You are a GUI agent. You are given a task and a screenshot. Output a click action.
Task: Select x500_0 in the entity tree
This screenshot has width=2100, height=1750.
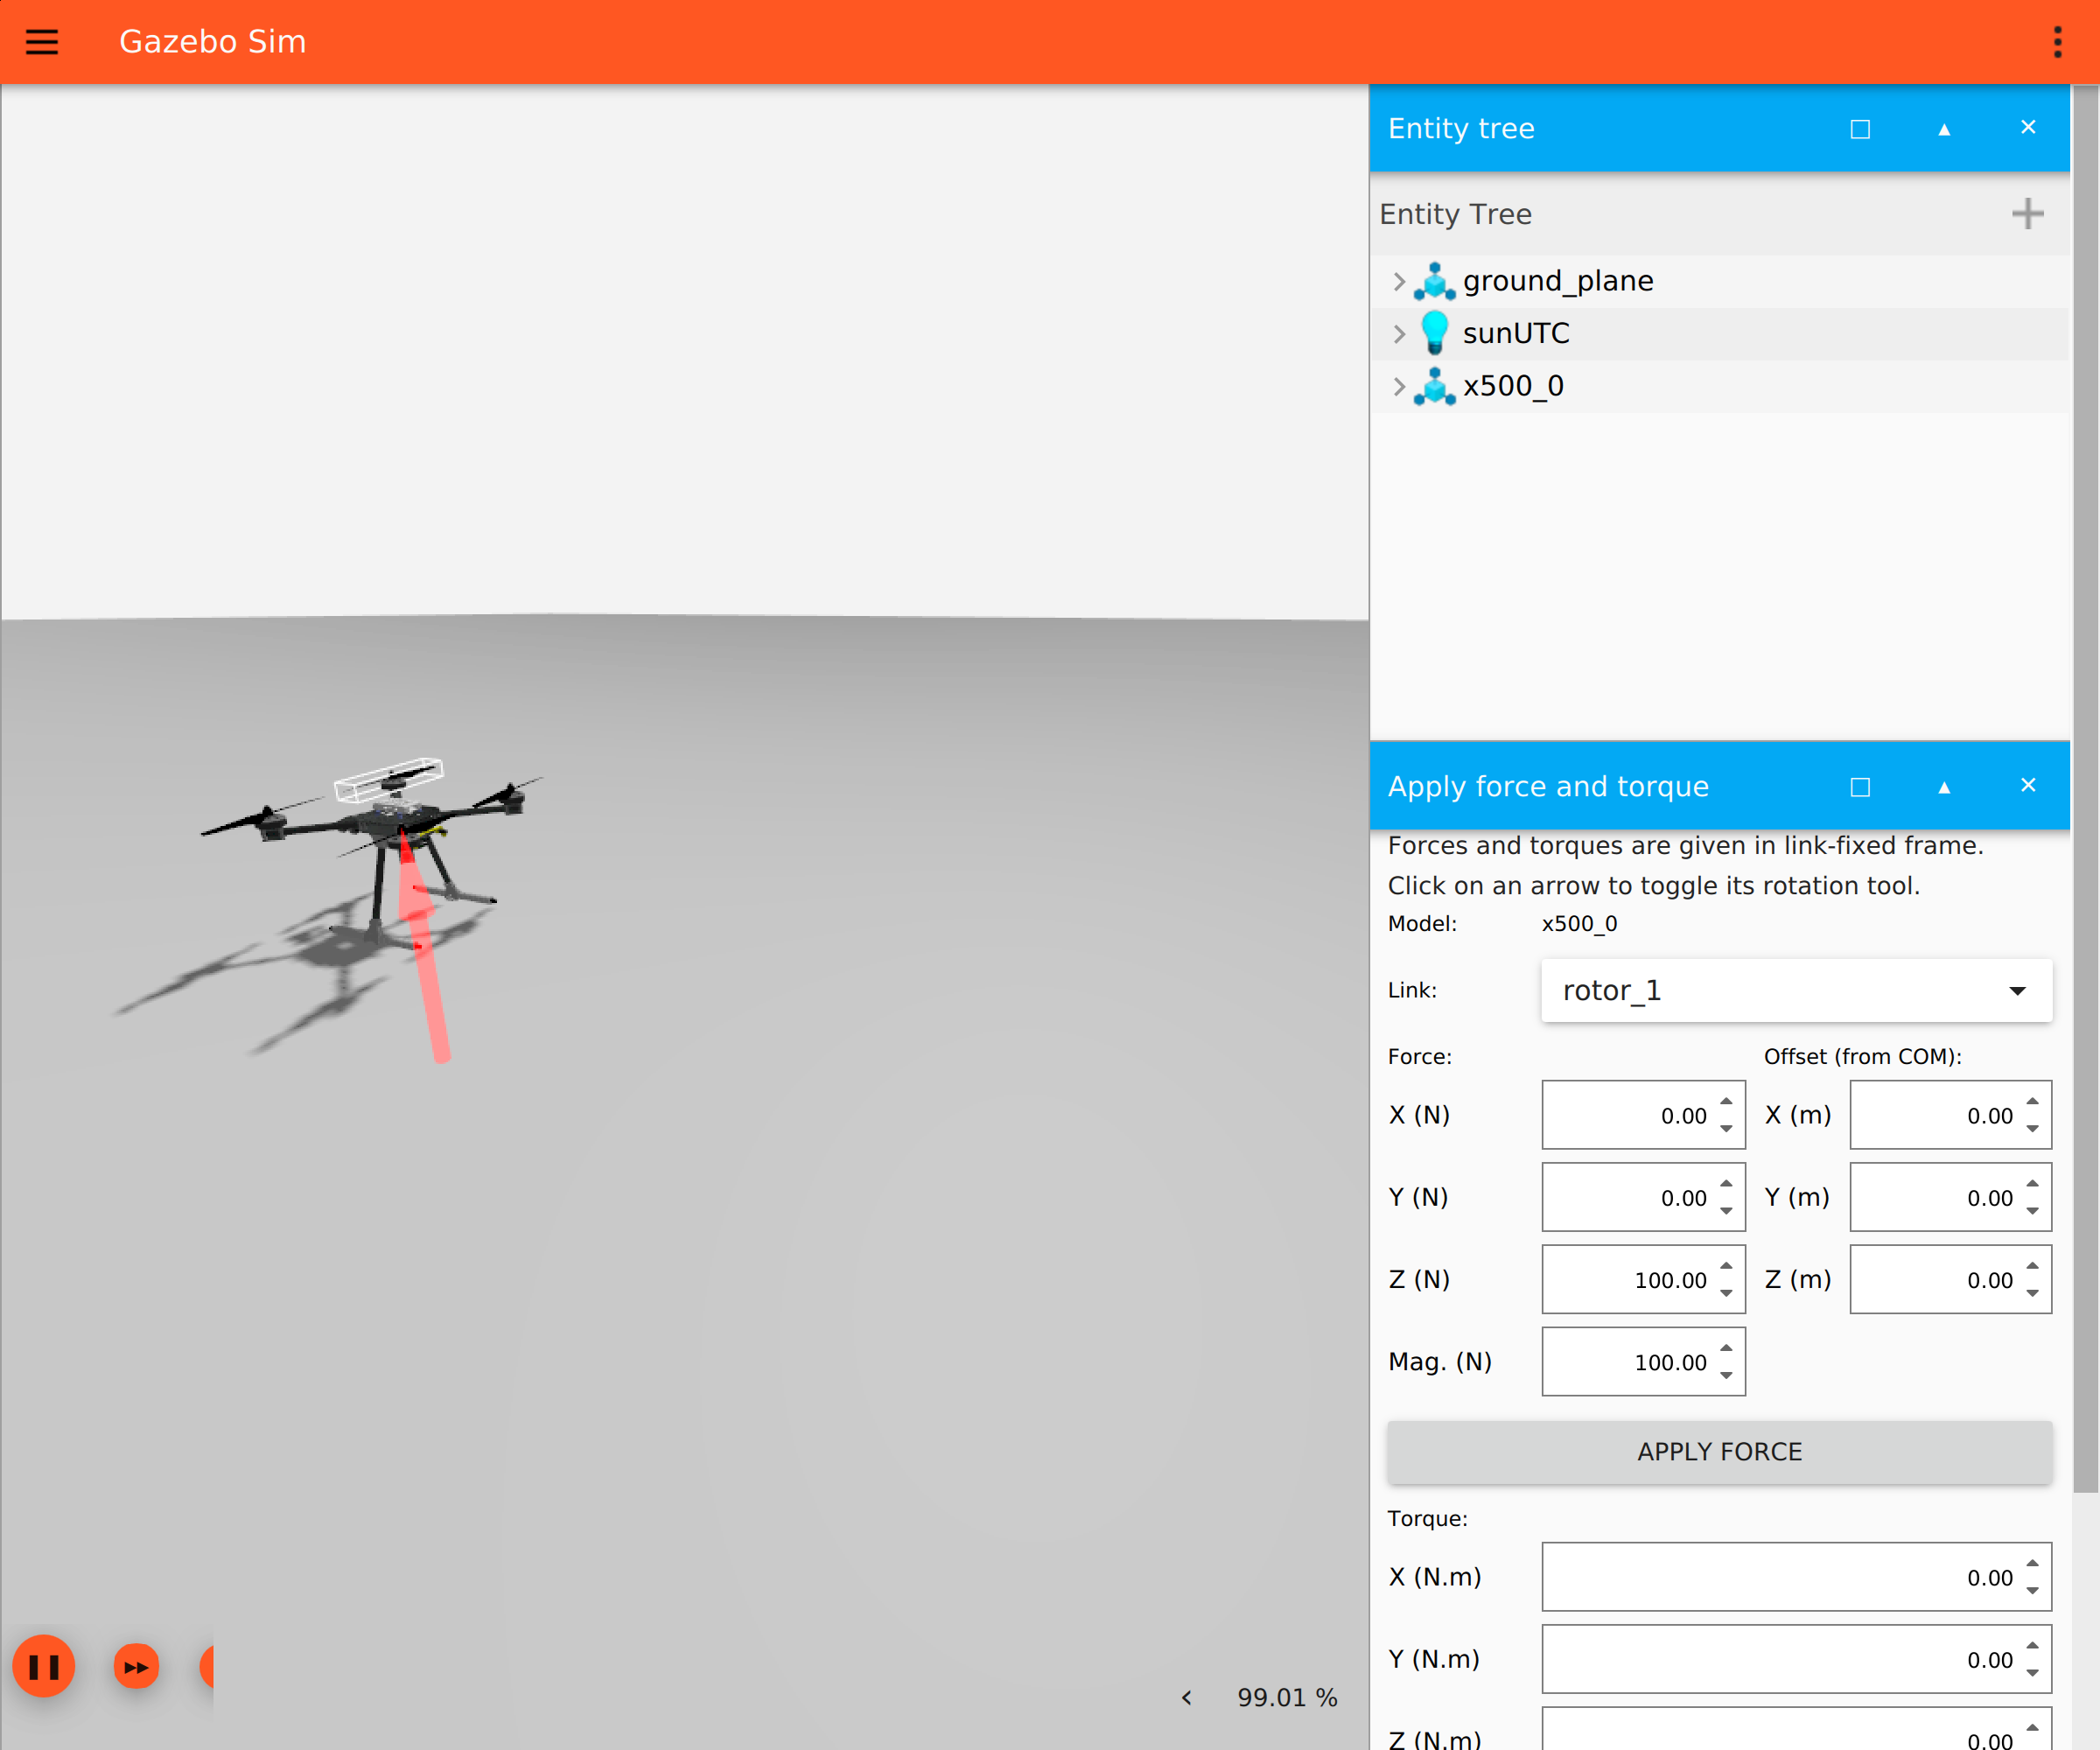1513,386
